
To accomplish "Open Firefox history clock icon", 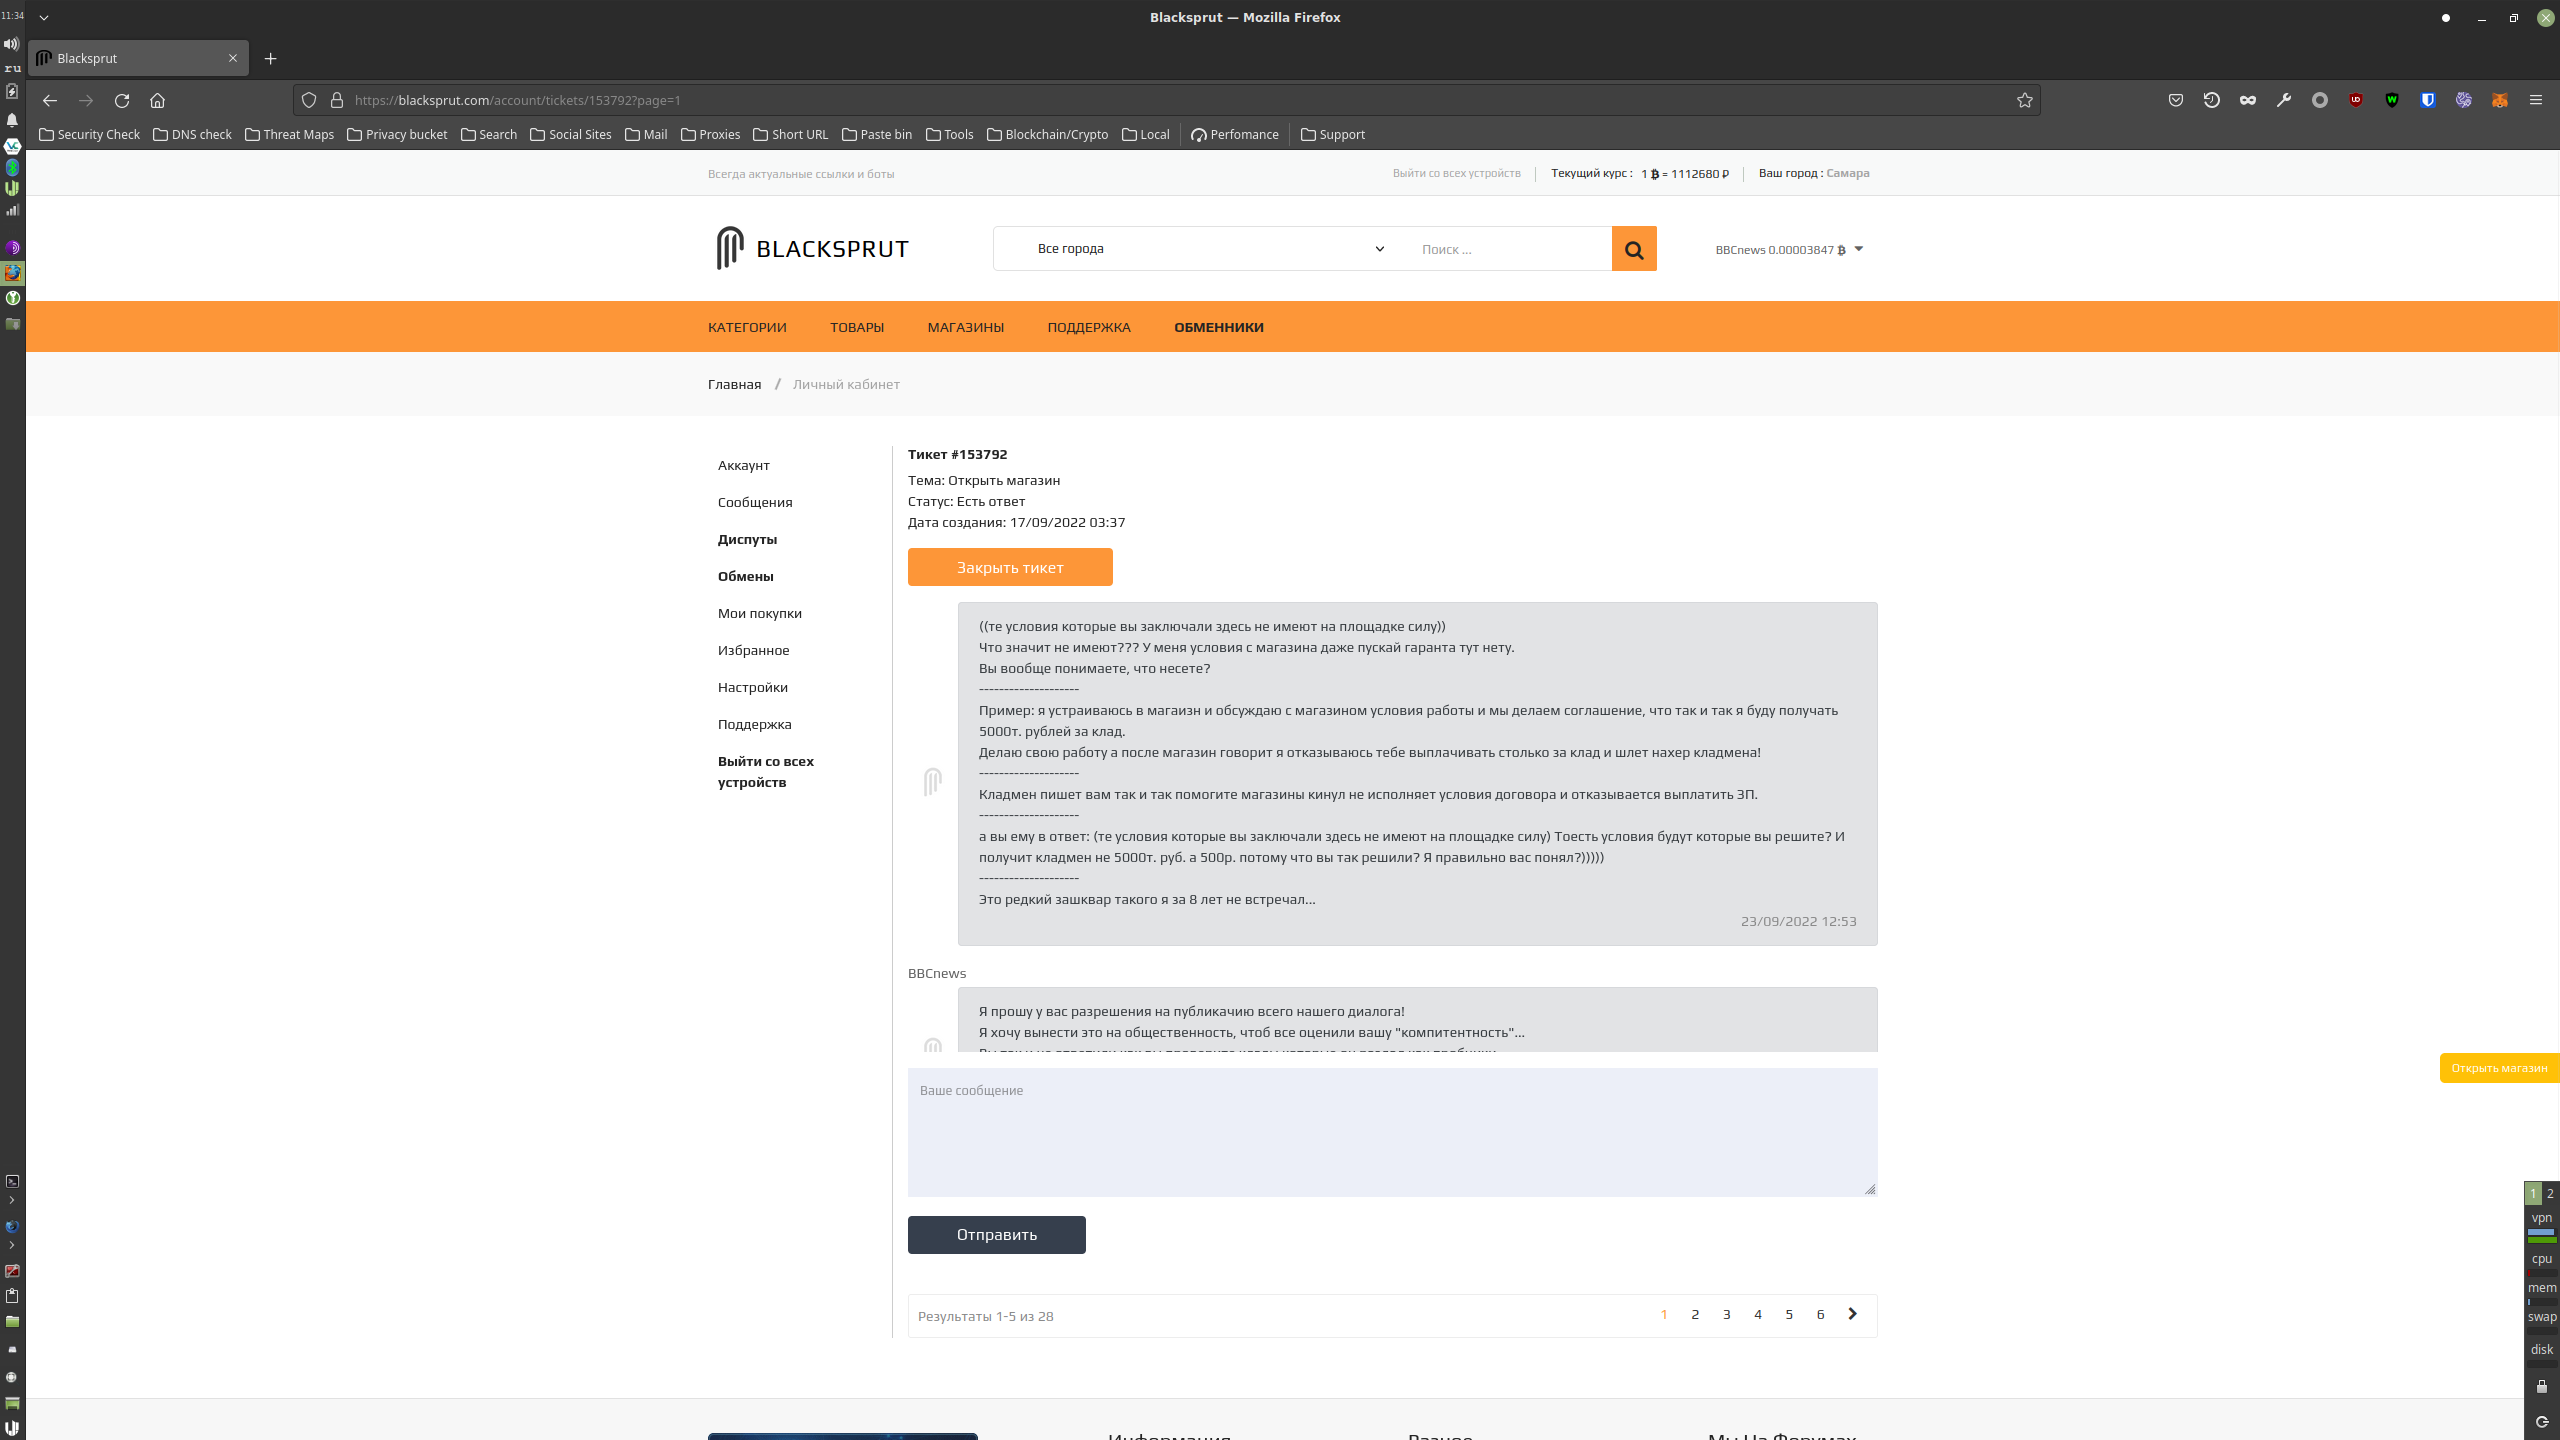I will [x=2212, y=100].
